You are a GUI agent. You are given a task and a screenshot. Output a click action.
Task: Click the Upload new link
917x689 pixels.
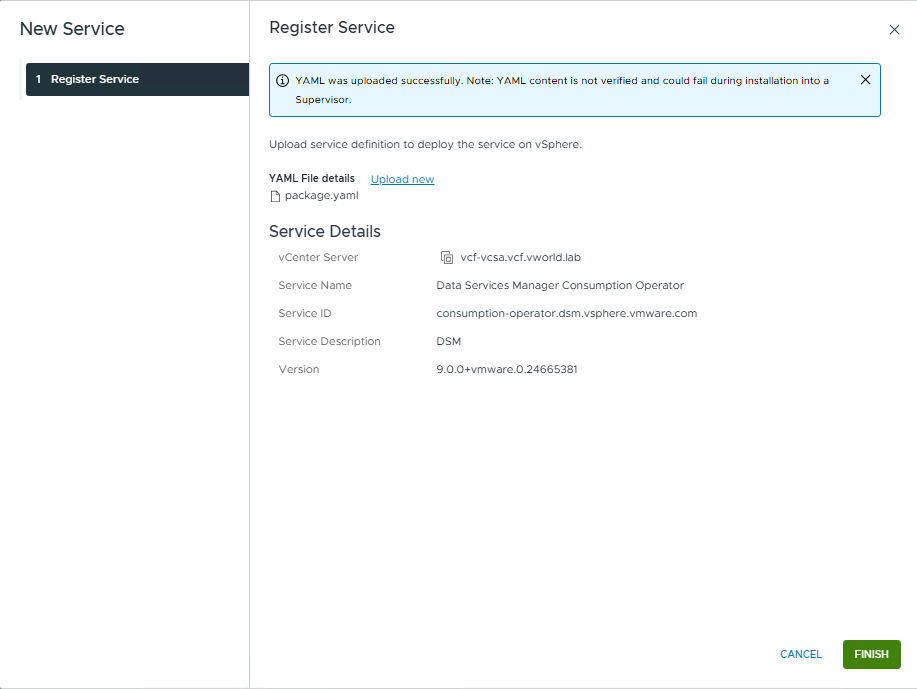(x=402, y=179)
